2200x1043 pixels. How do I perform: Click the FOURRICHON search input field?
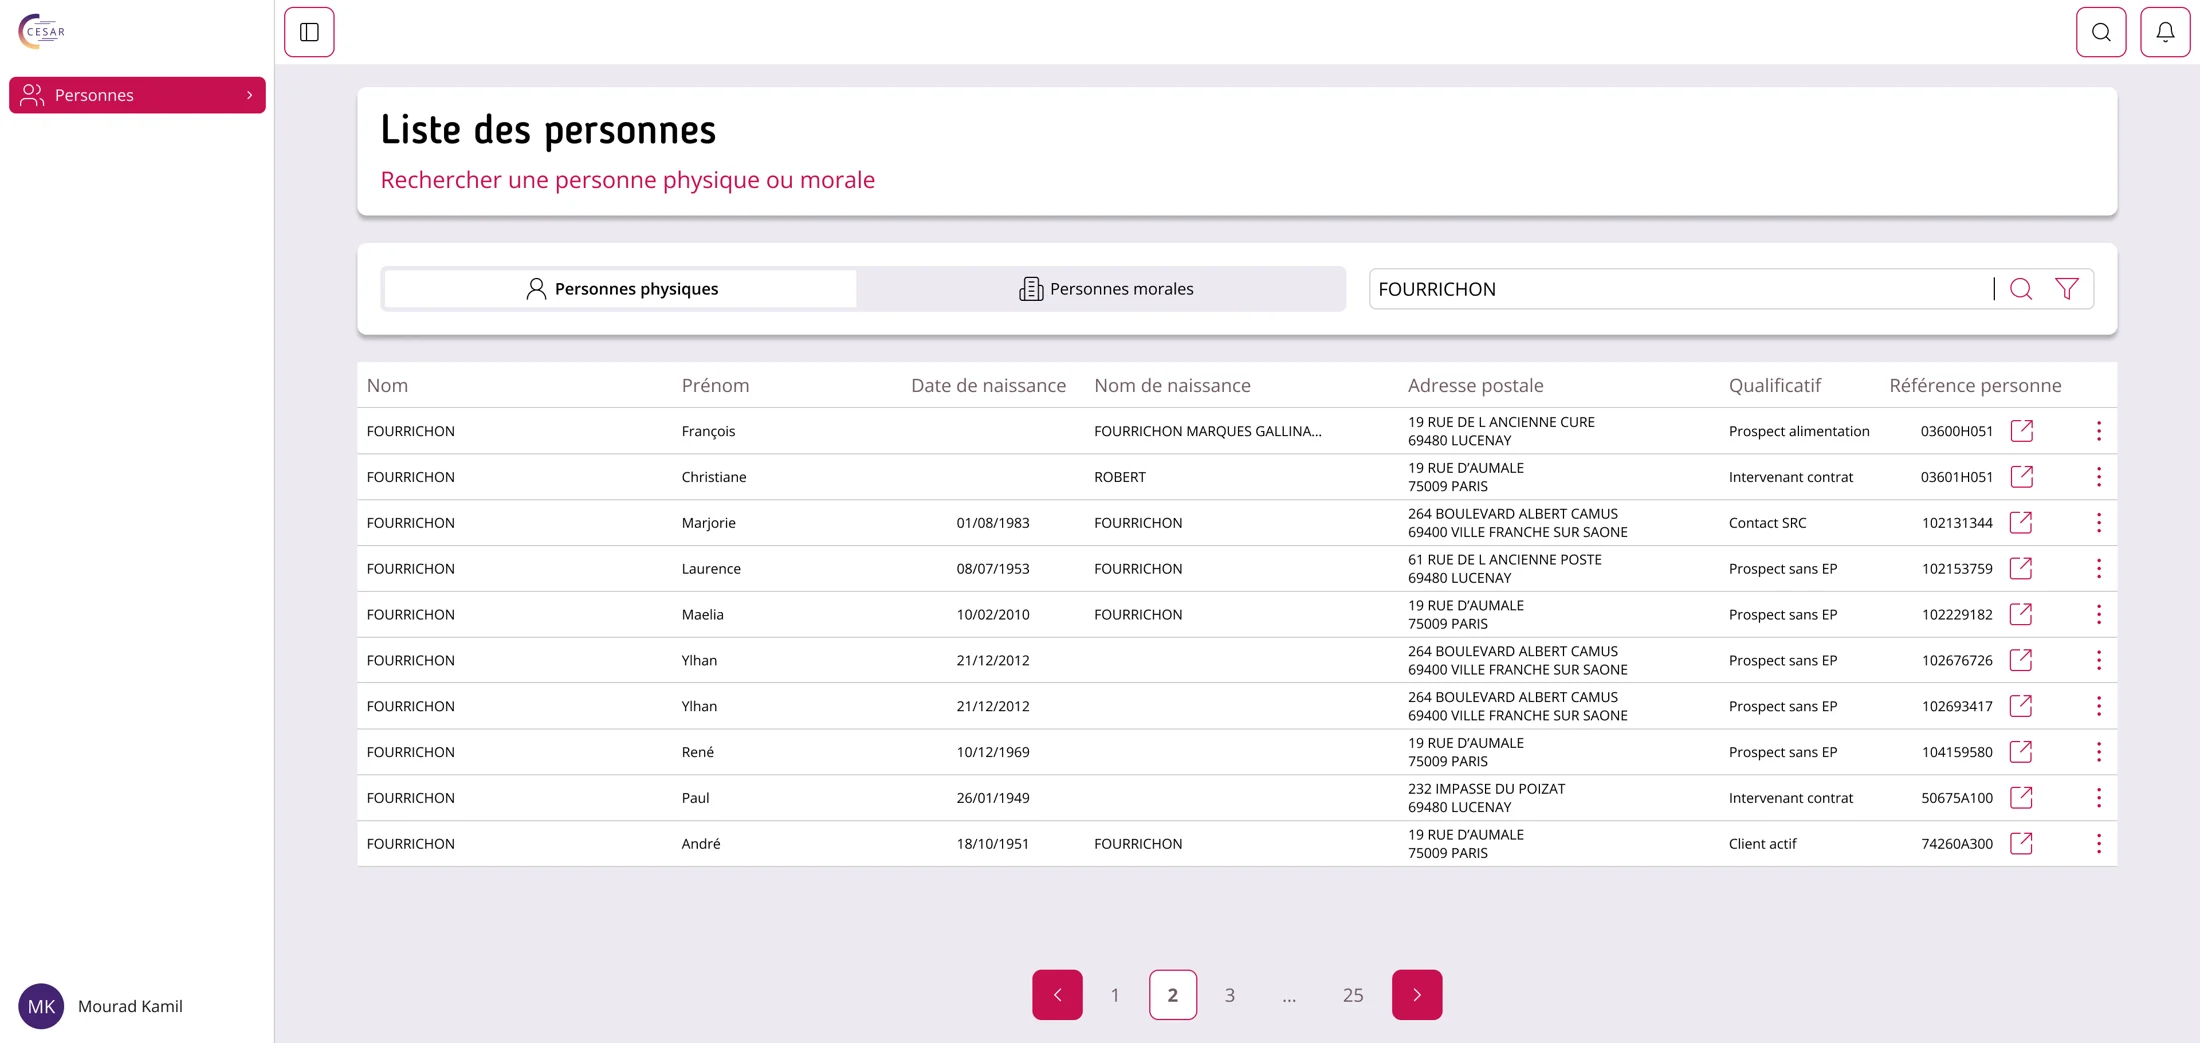1680,289
